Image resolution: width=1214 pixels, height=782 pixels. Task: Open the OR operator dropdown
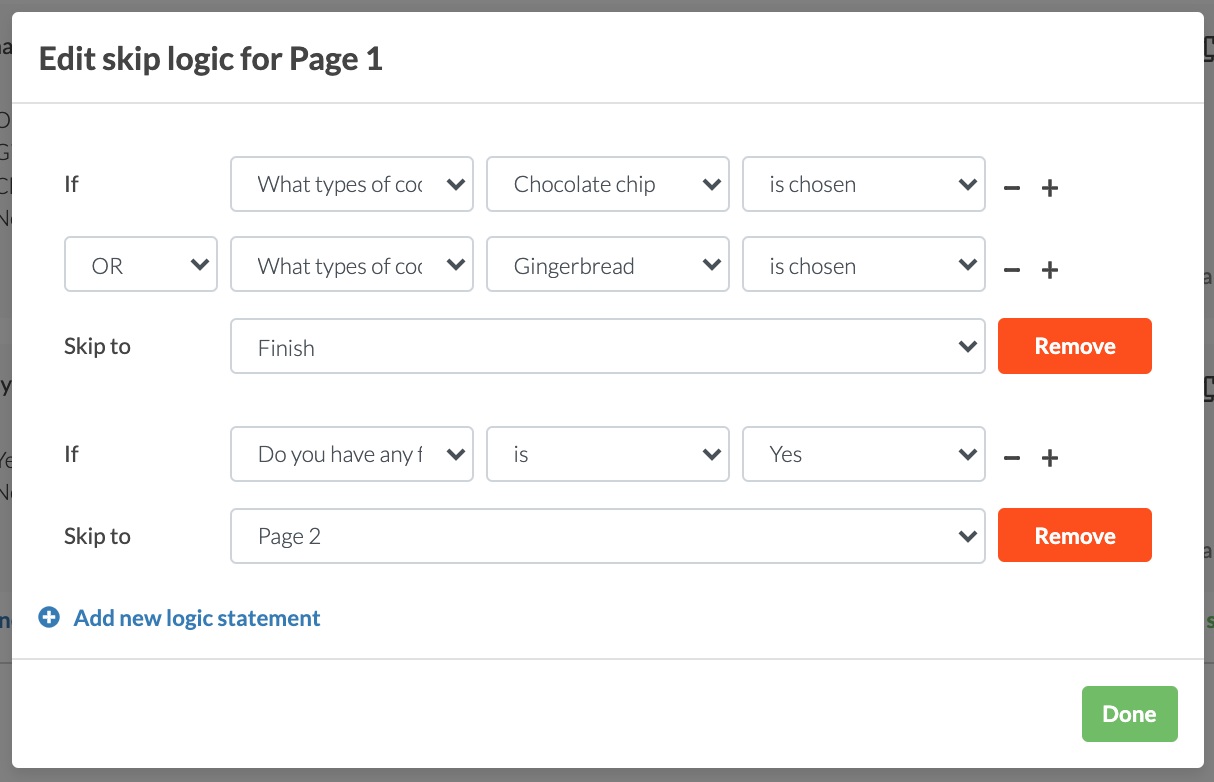(141, 266)
